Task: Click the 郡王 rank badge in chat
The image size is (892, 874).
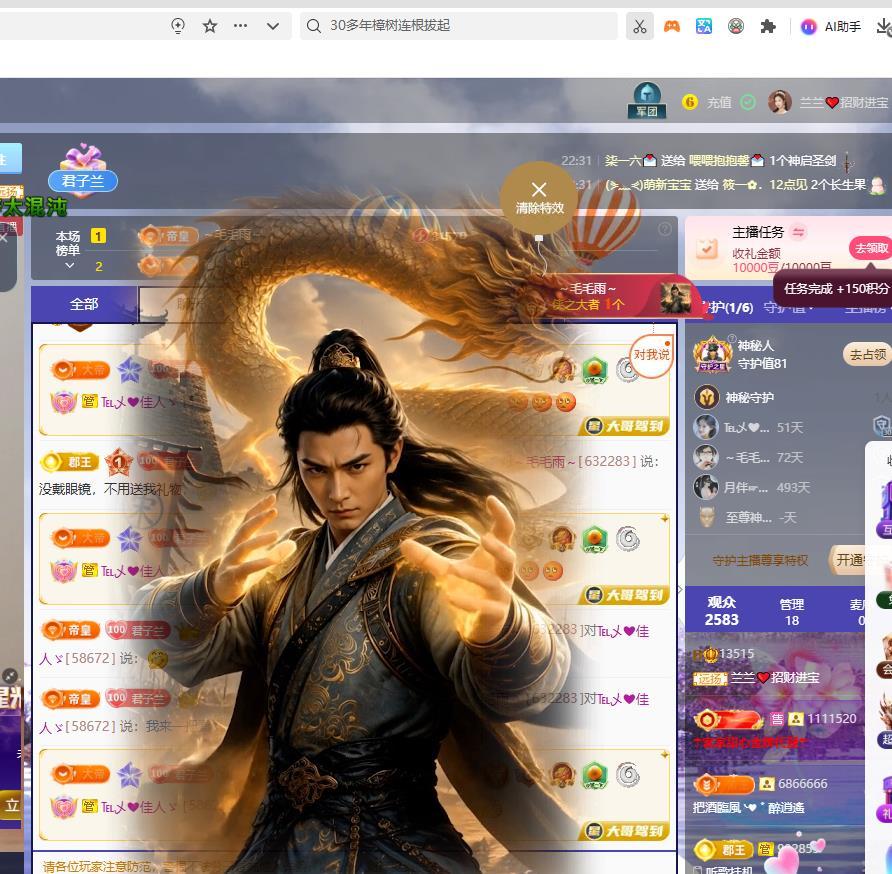Action: pyautogui.click(x=70, y=462)
